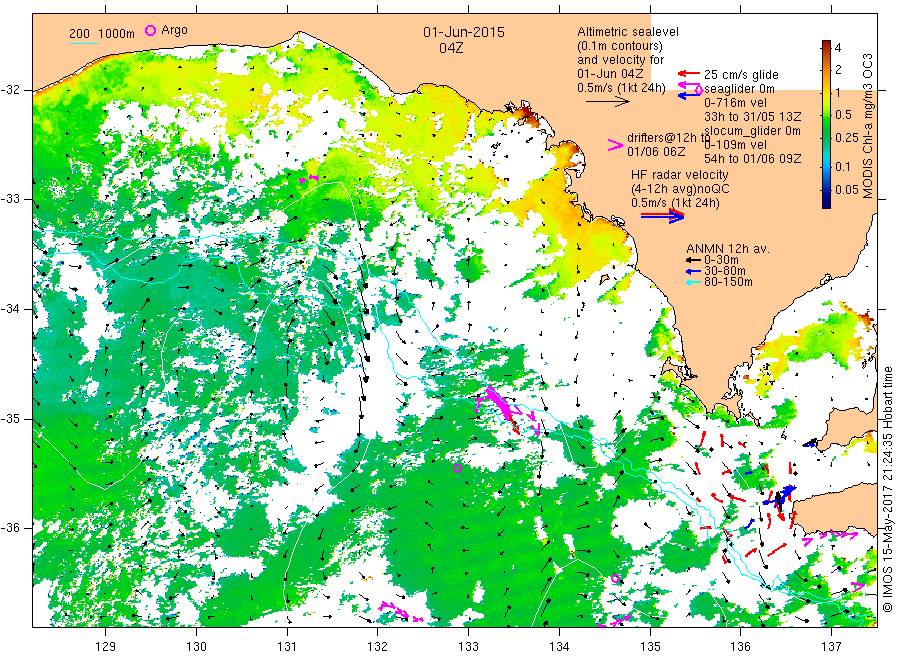
Task: Click the 'ANMN 12h av.' heading
Action: (x=728, y=249)
